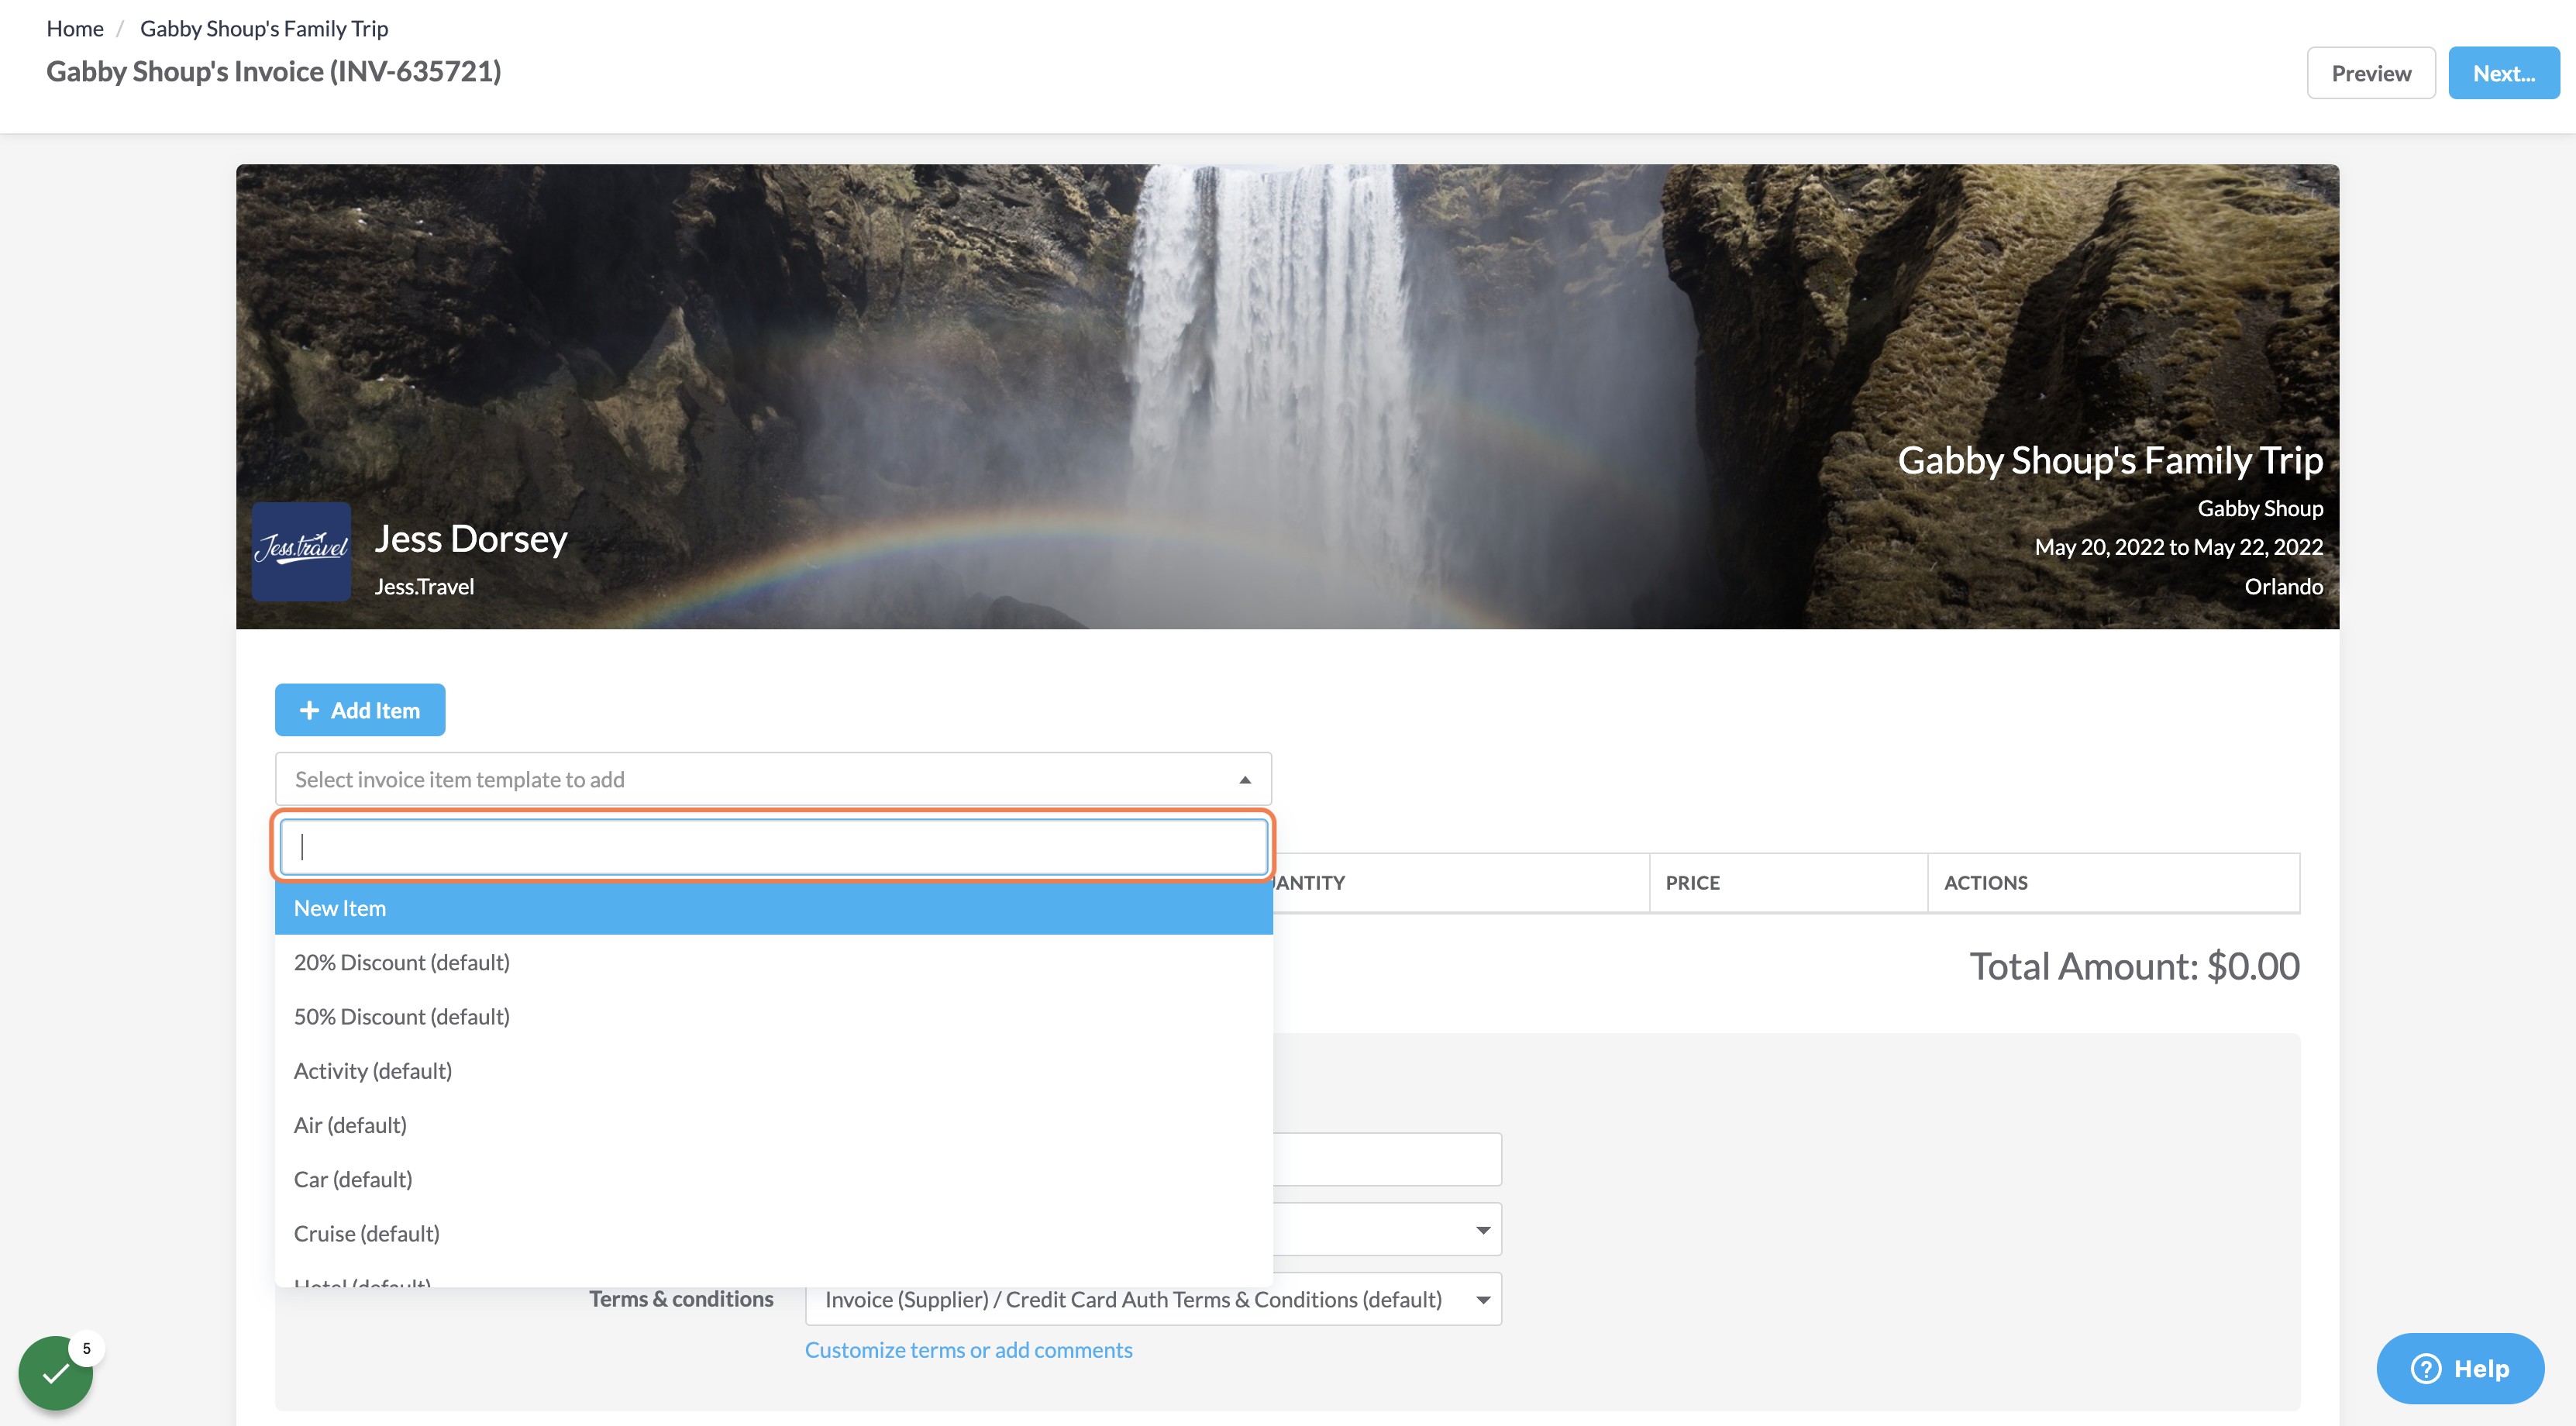Click the Total Amount: $0.00 text
Viewport: 2576px width, 1426px height.
point(2134,966)
